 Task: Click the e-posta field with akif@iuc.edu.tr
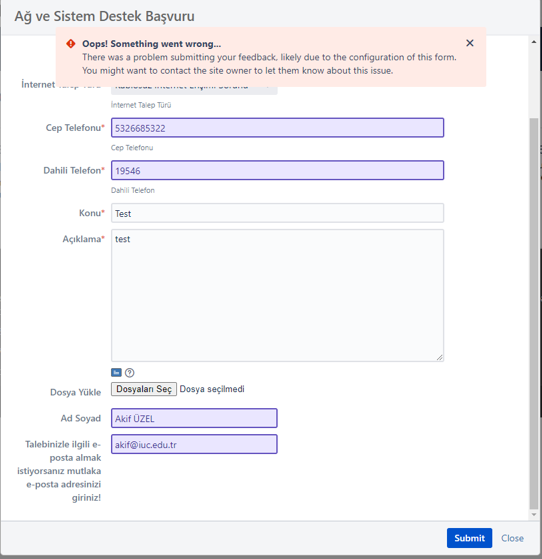(x=194, y=444)
